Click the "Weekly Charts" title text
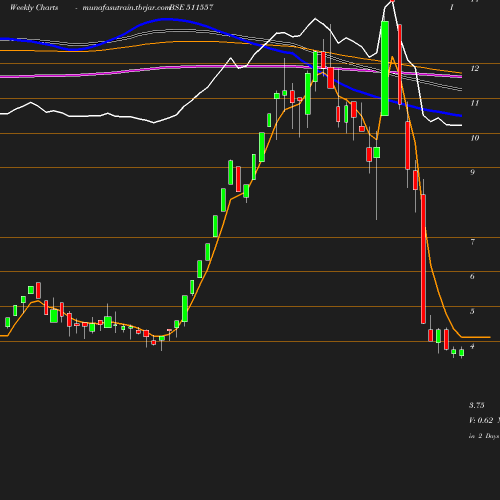 click(34, 7)
